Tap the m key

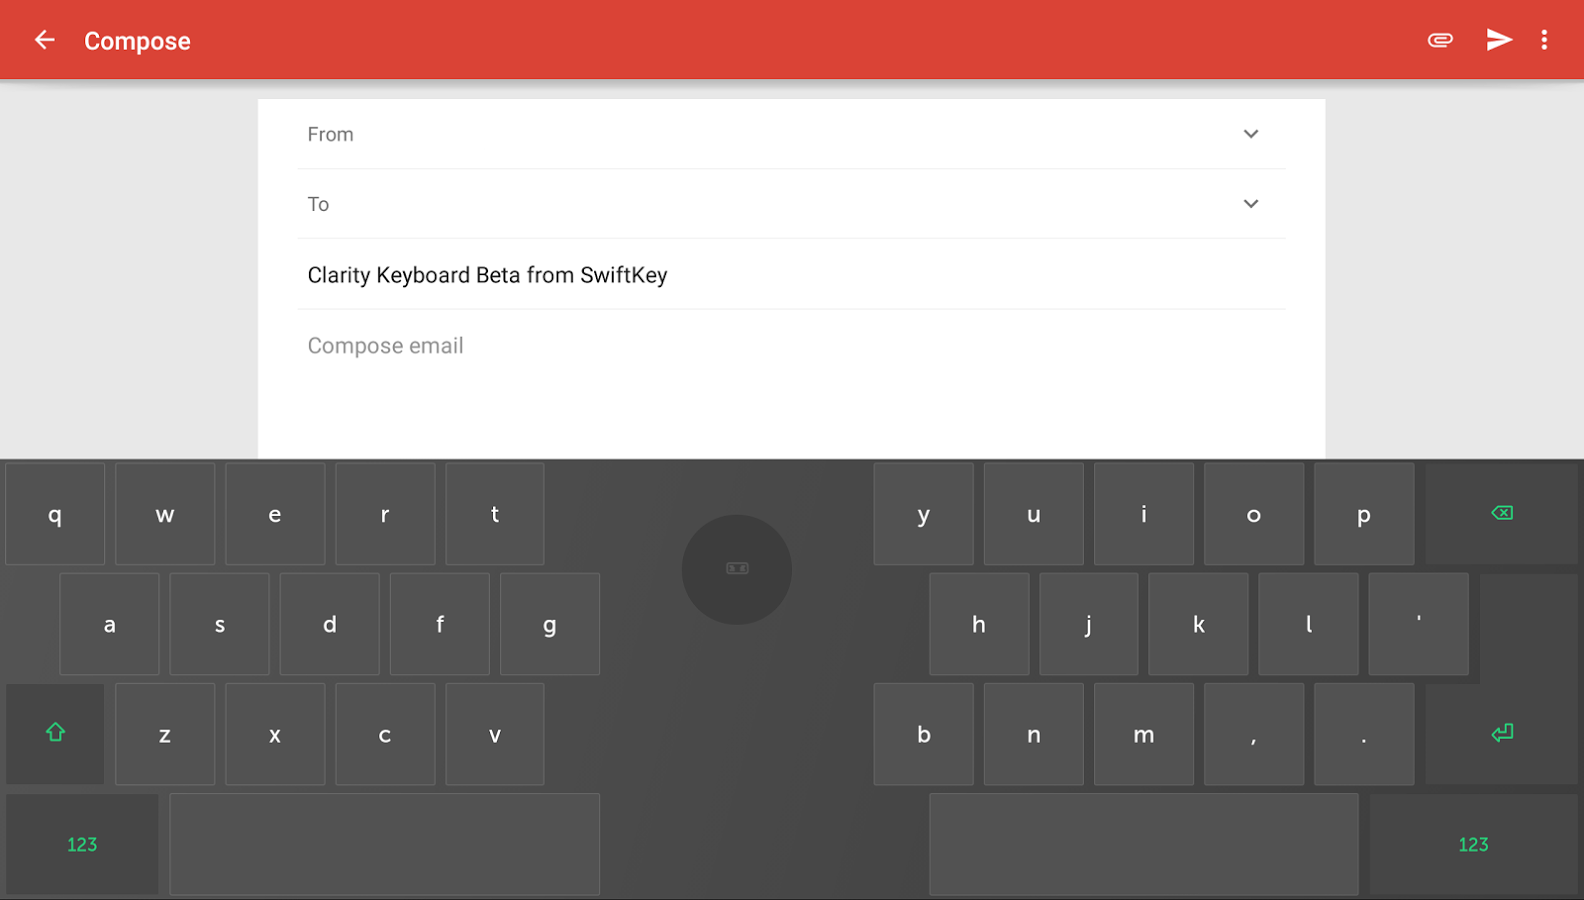1144,734
